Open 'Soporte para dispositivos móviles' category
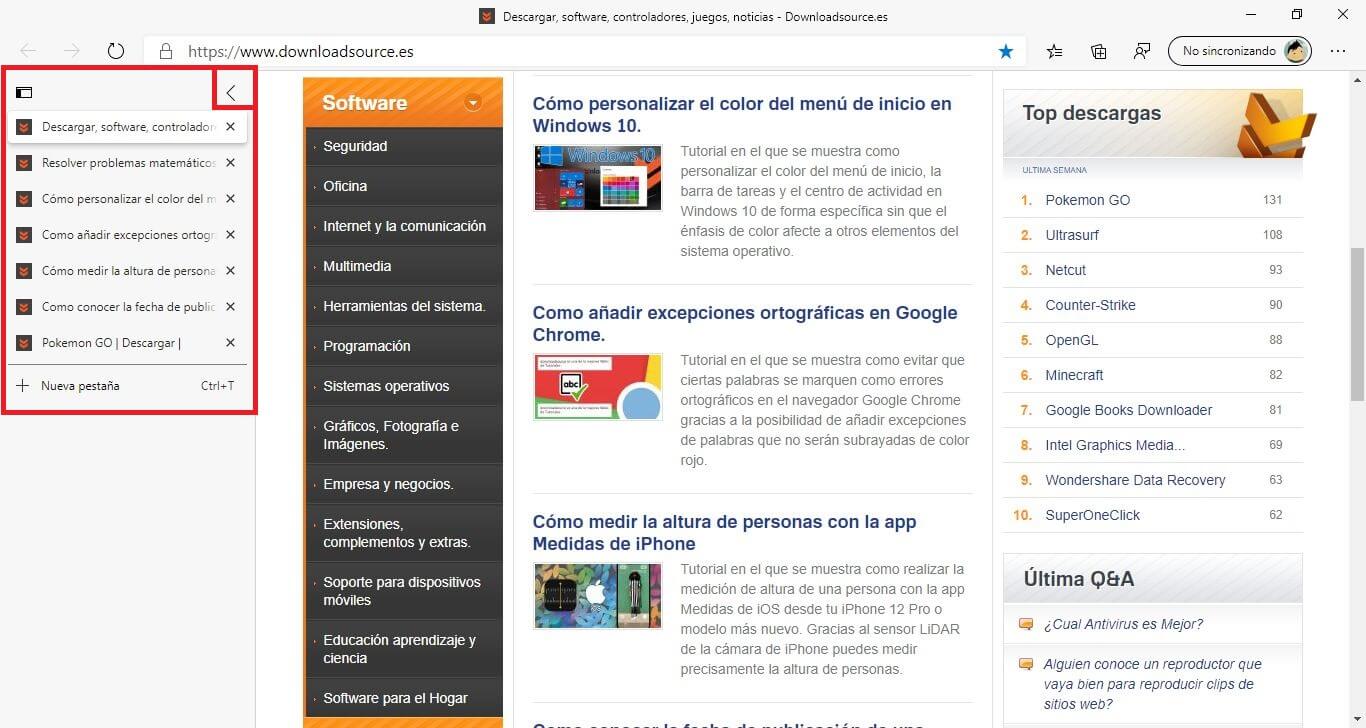Screen dimensions: 1366x728 403,591
